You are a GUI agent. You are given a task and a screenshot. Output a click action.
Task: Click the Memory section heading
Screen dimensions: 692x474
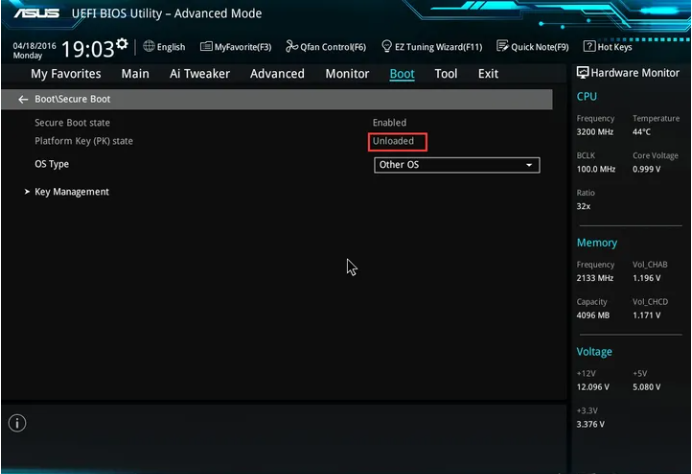597,243
